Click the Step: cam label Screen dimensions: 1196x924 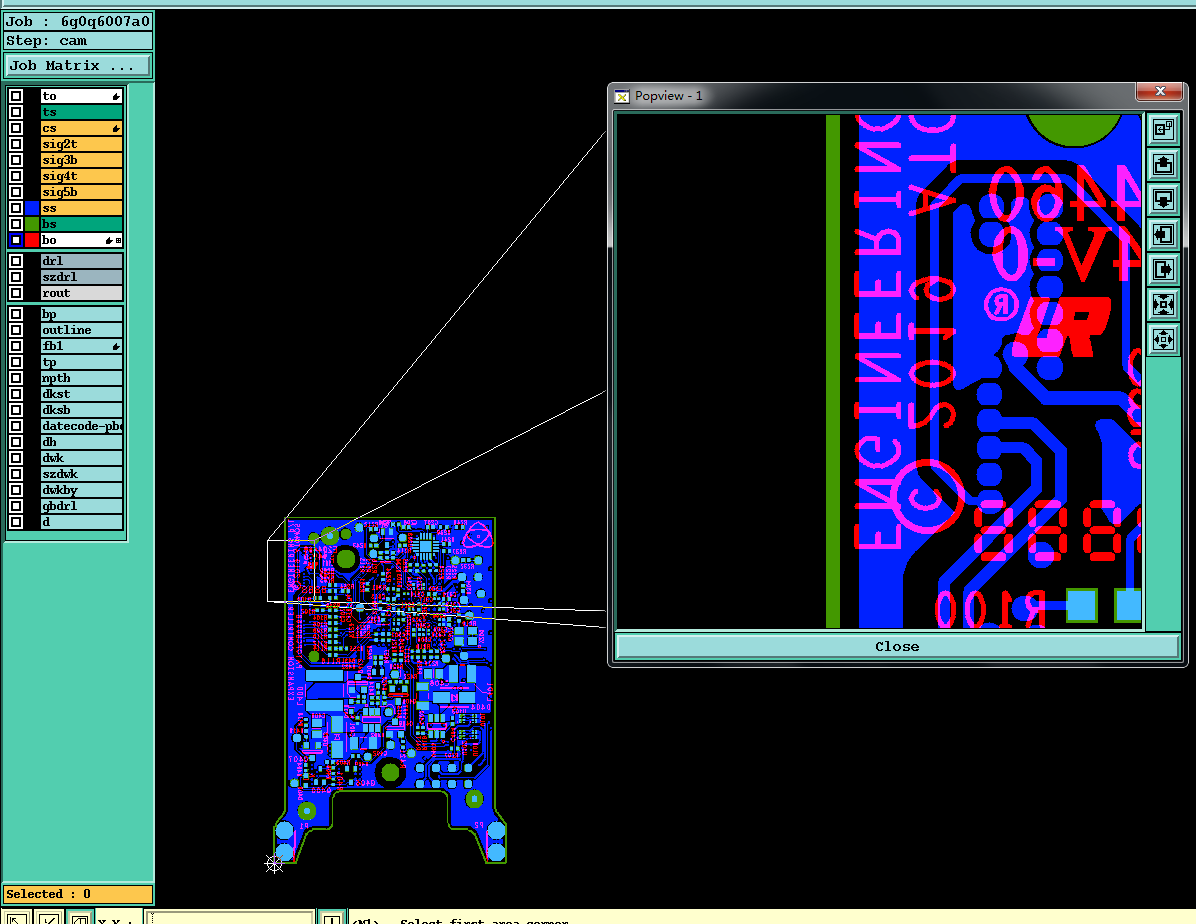47,41
